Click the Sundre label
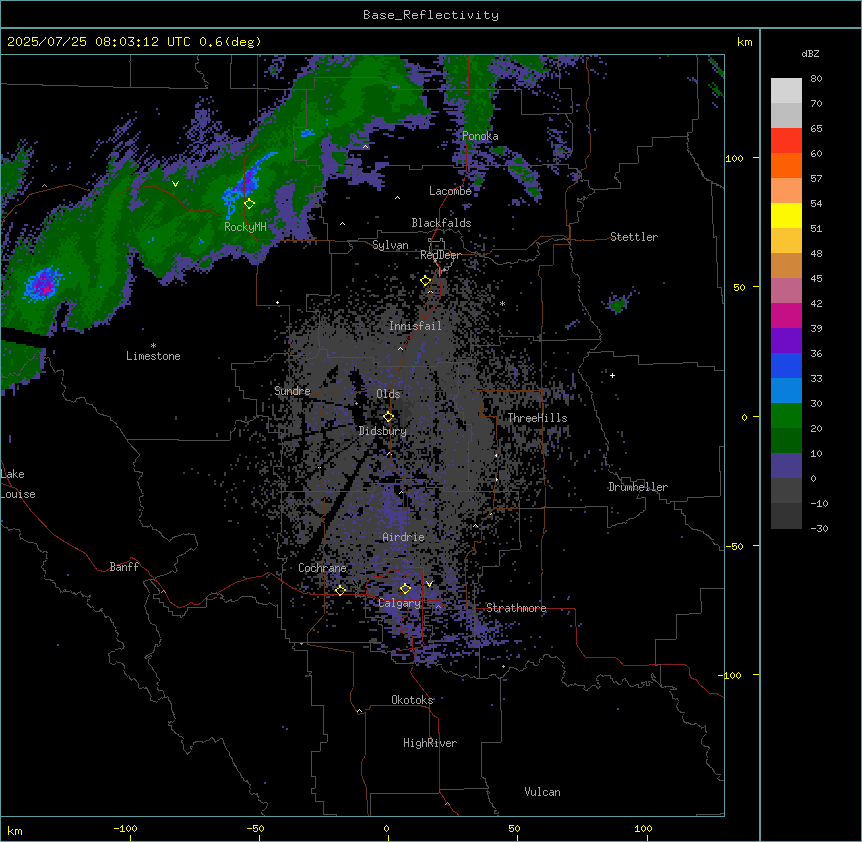 (x=292, y=391)
